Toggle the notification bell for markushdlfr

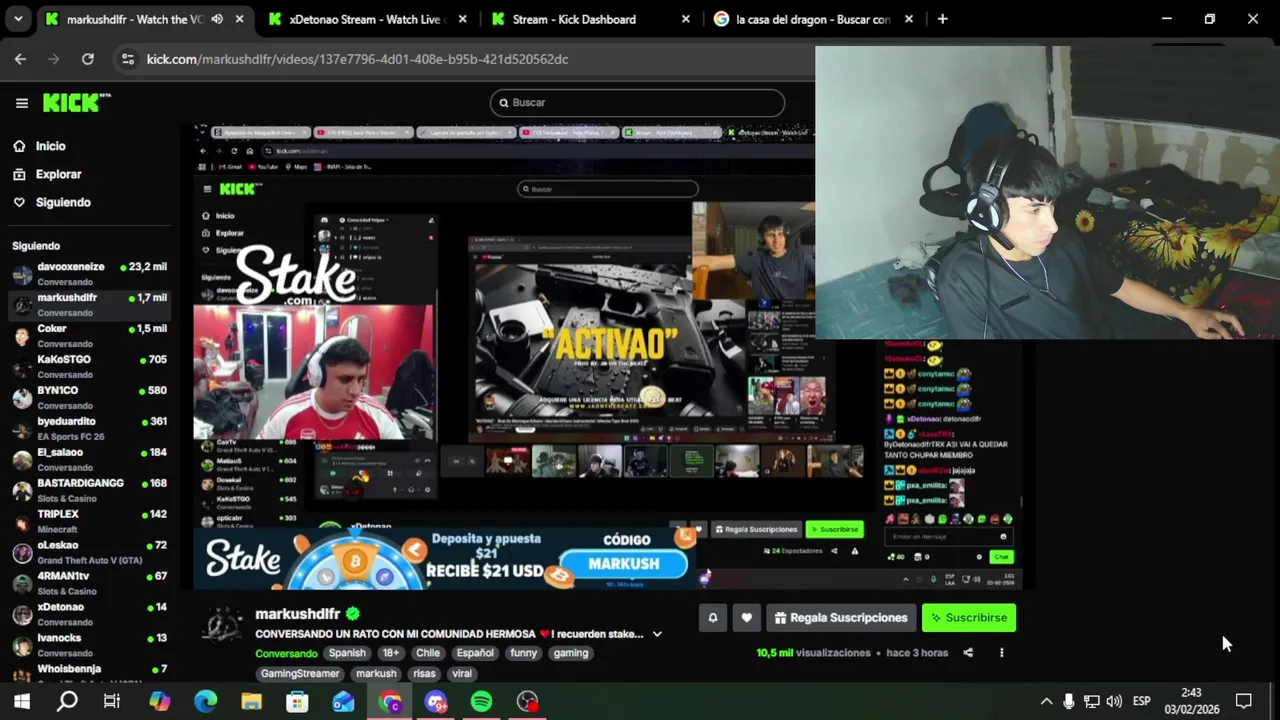pos(713,618)
